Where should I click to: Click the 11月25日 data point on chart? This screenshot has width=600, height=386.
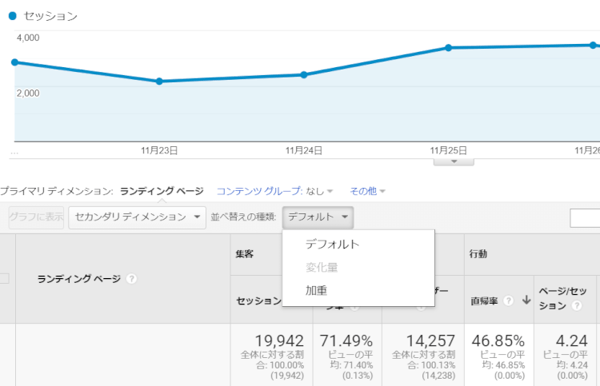click(x=448, y=47)
